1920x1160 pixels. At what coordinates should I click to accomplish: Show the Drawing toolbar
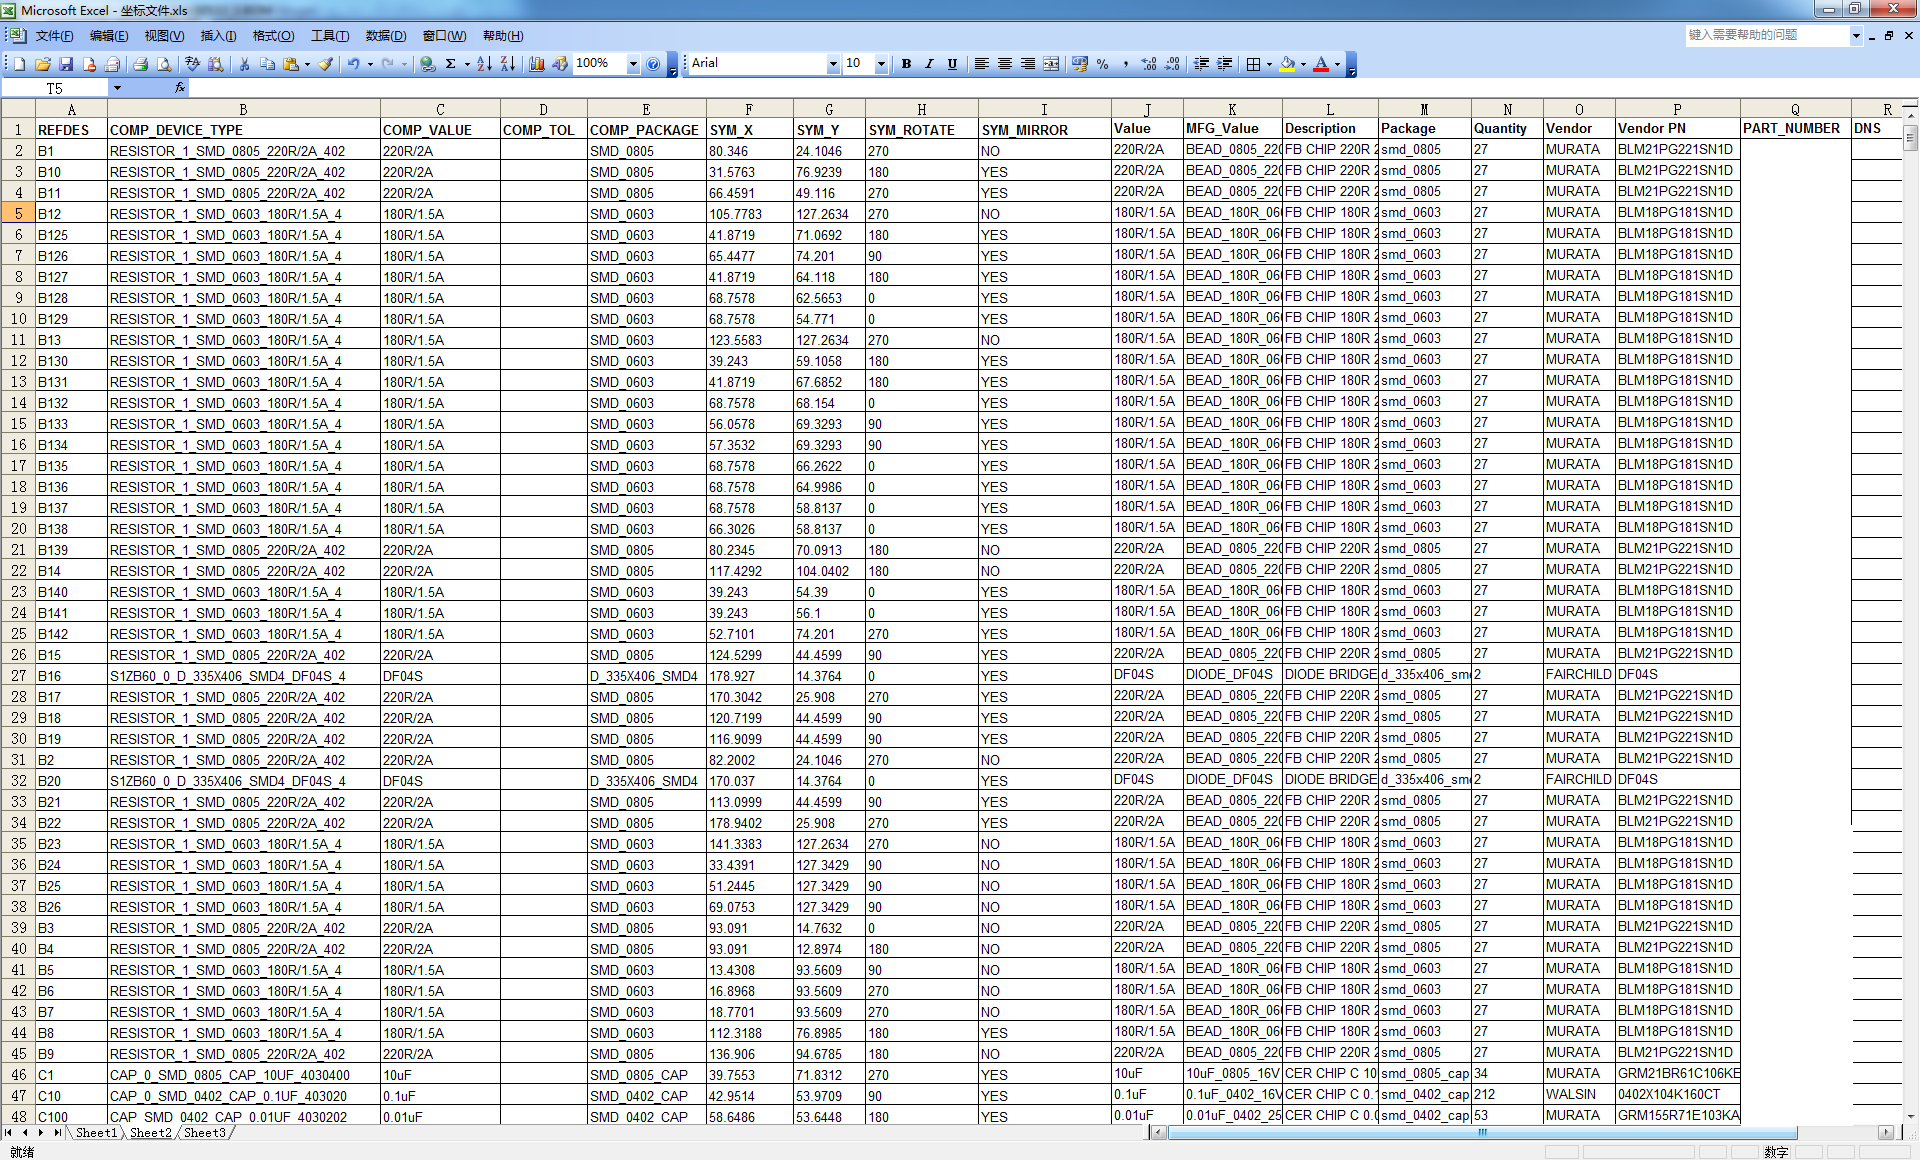560,64
